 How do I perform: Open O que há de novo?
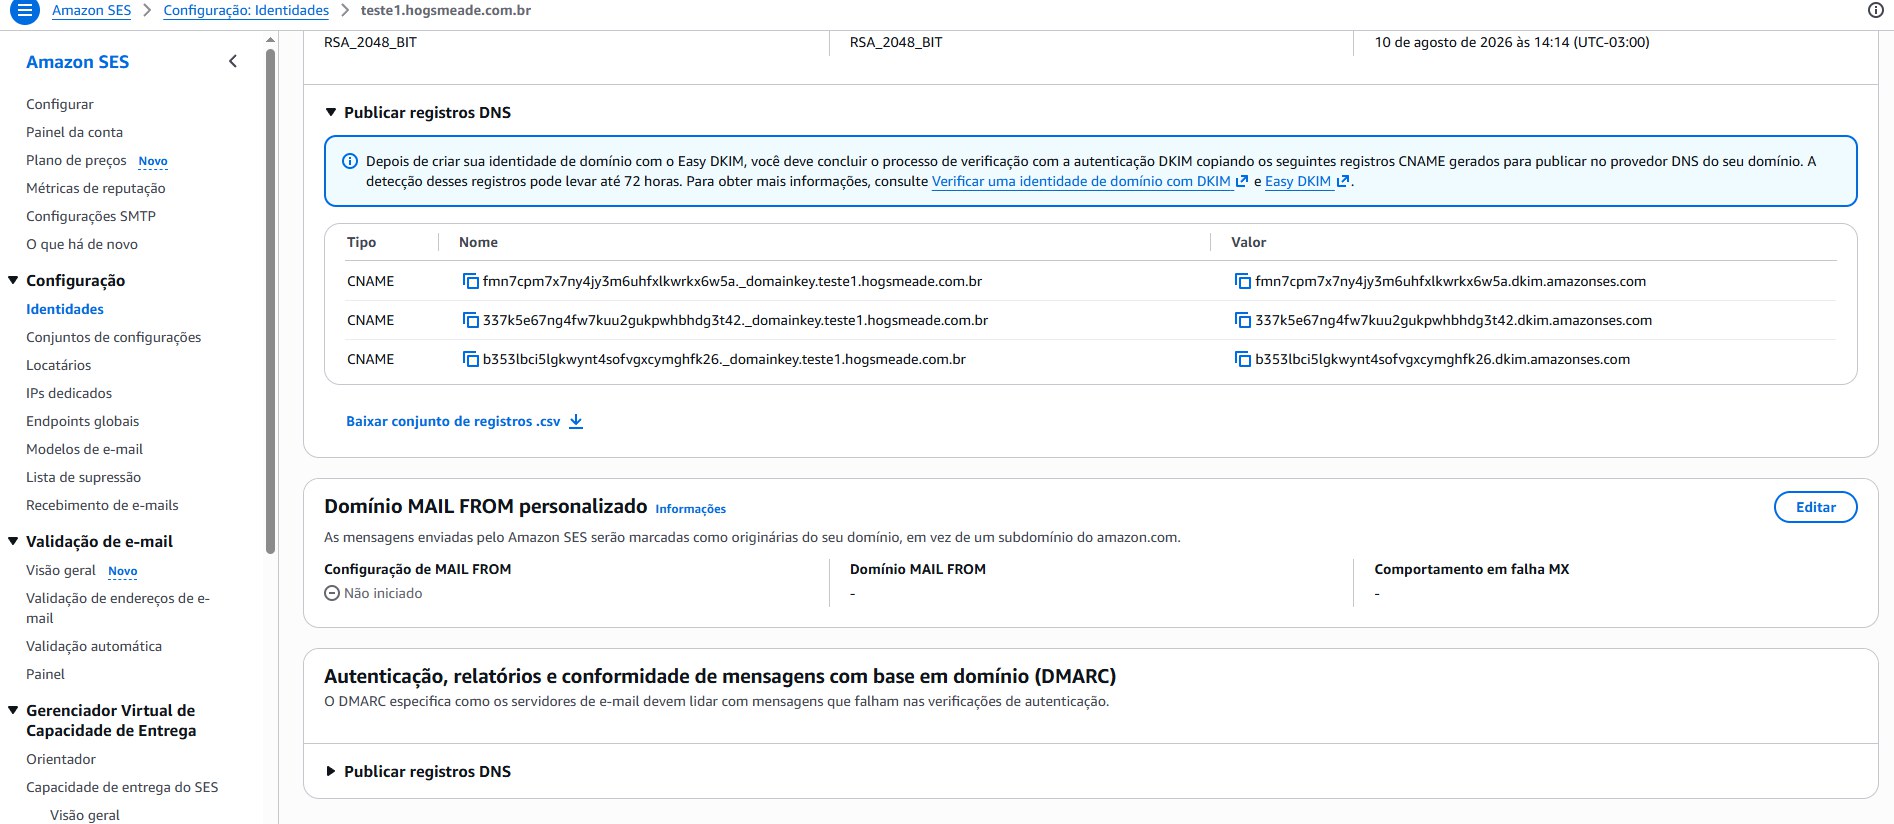click(x=82, y=244)
